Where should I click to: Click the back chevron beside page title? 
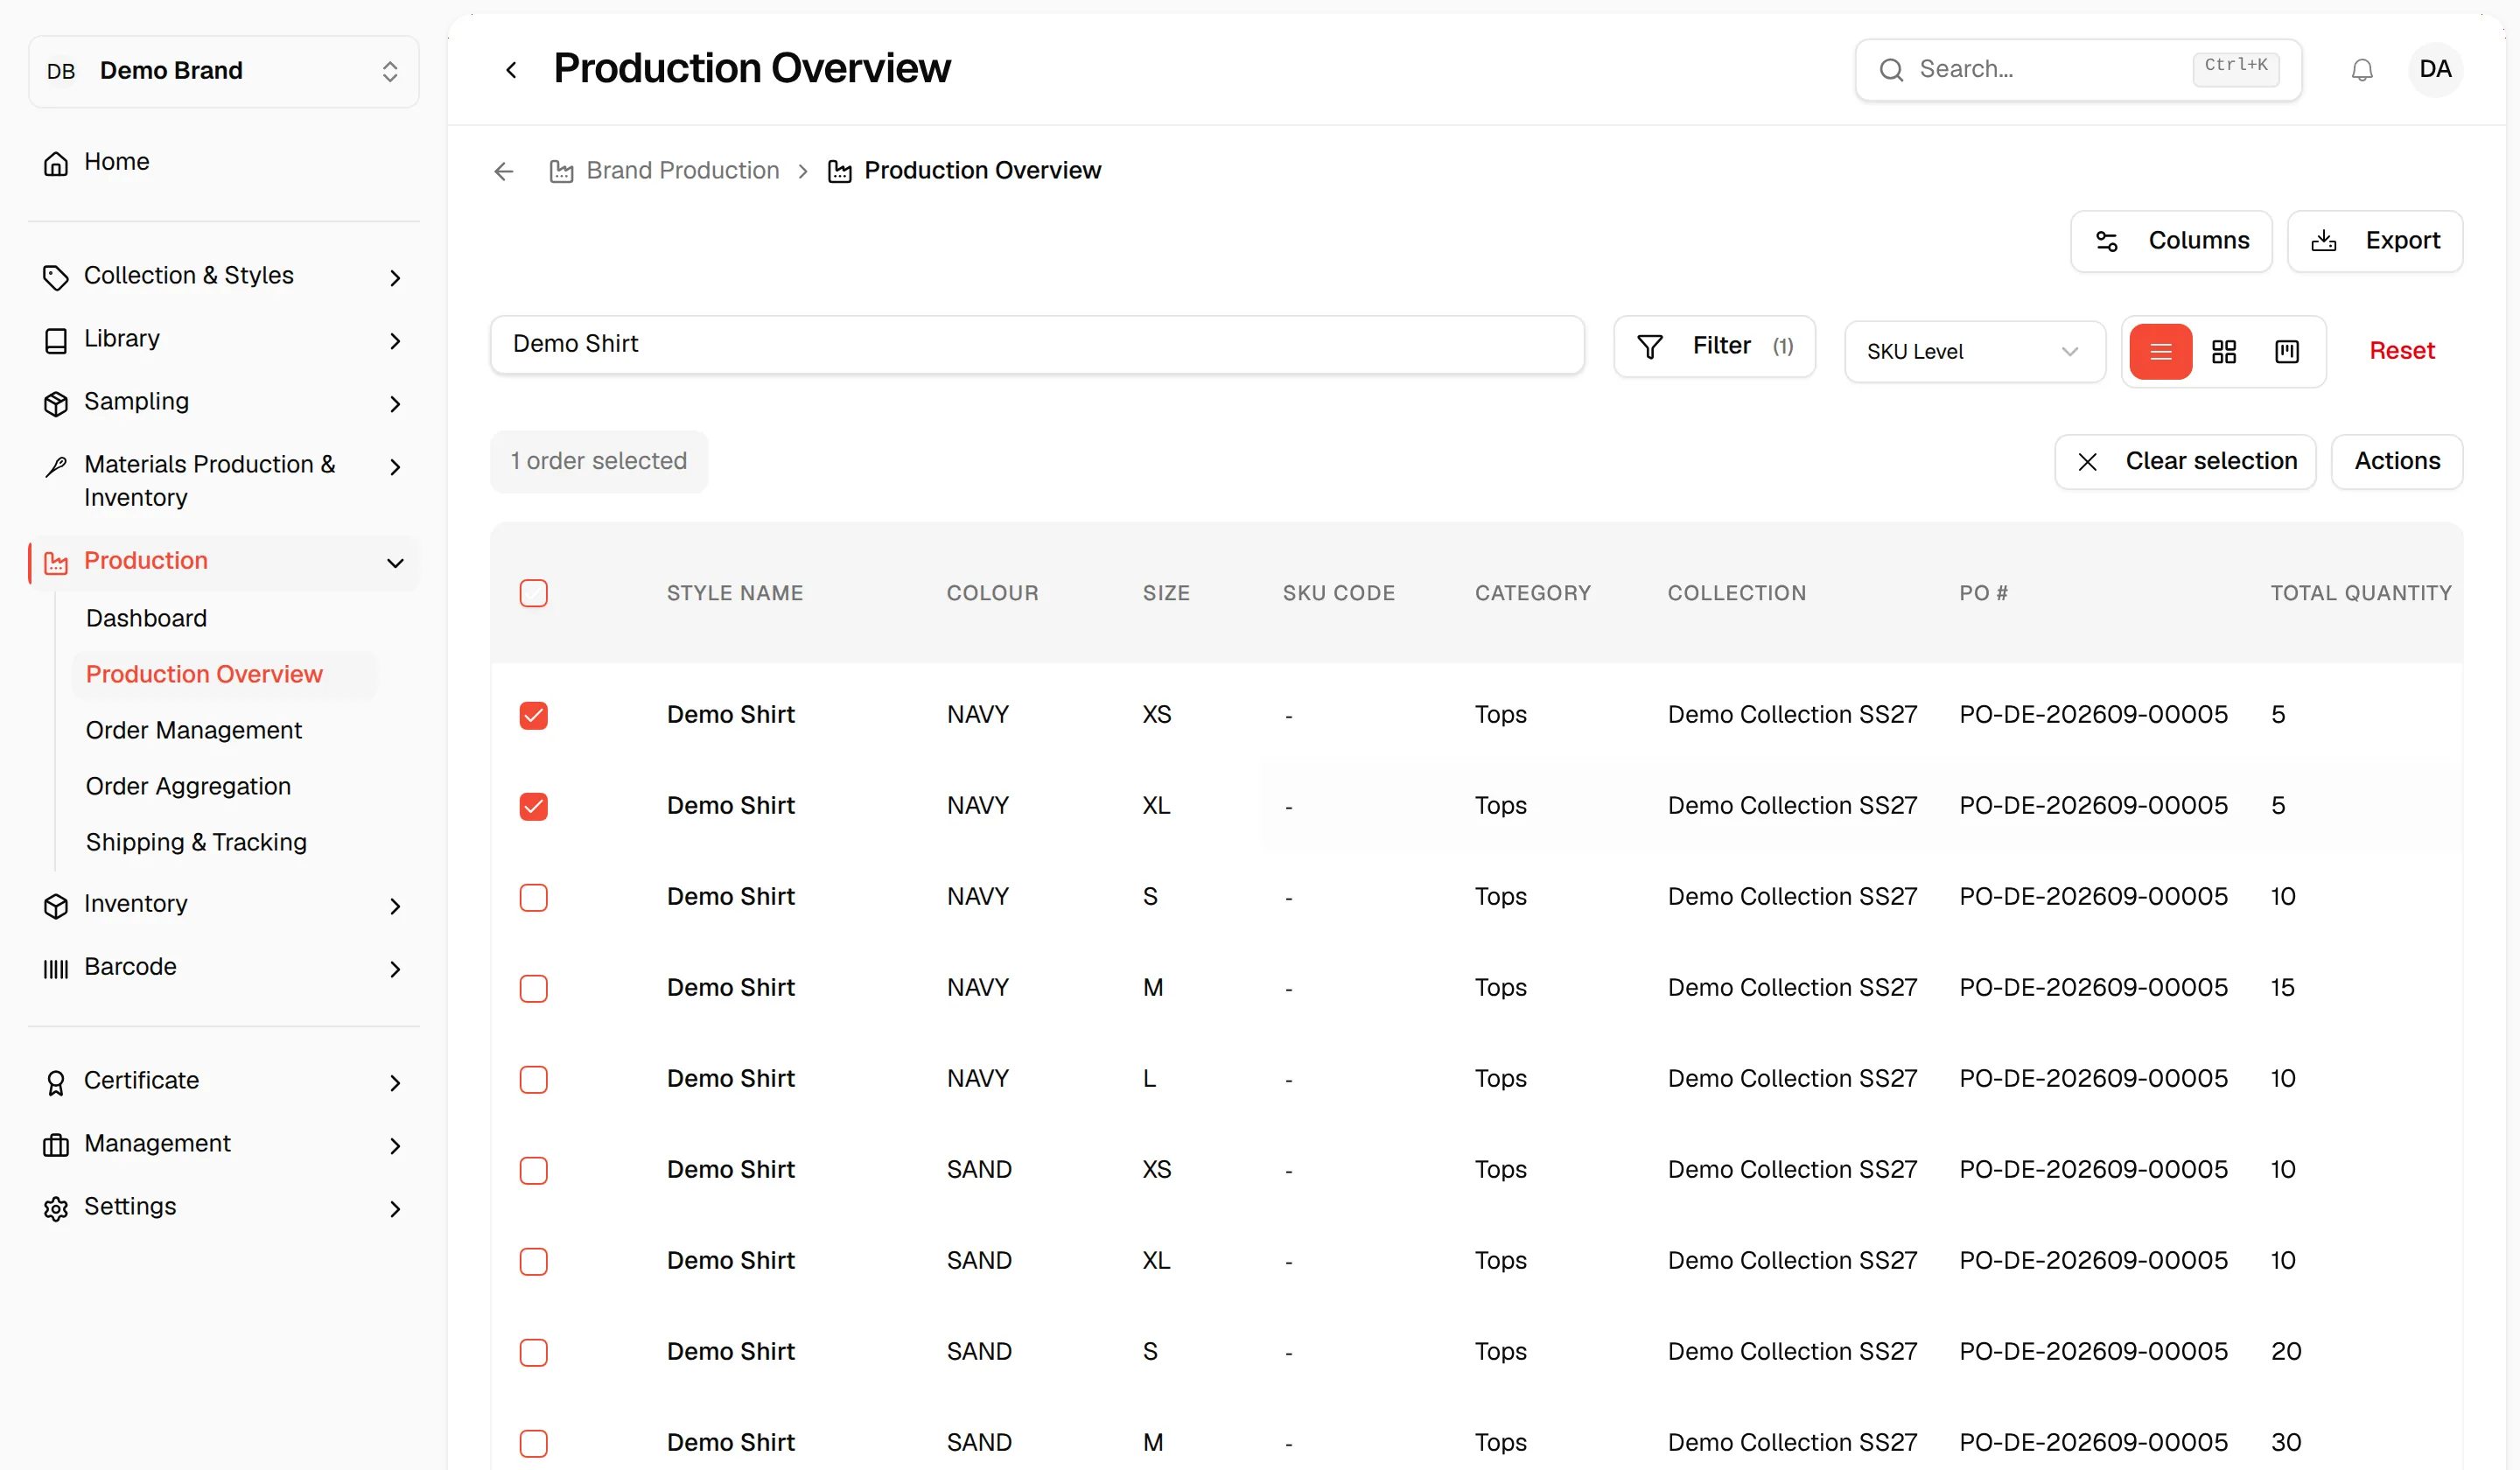pos(511,69)
